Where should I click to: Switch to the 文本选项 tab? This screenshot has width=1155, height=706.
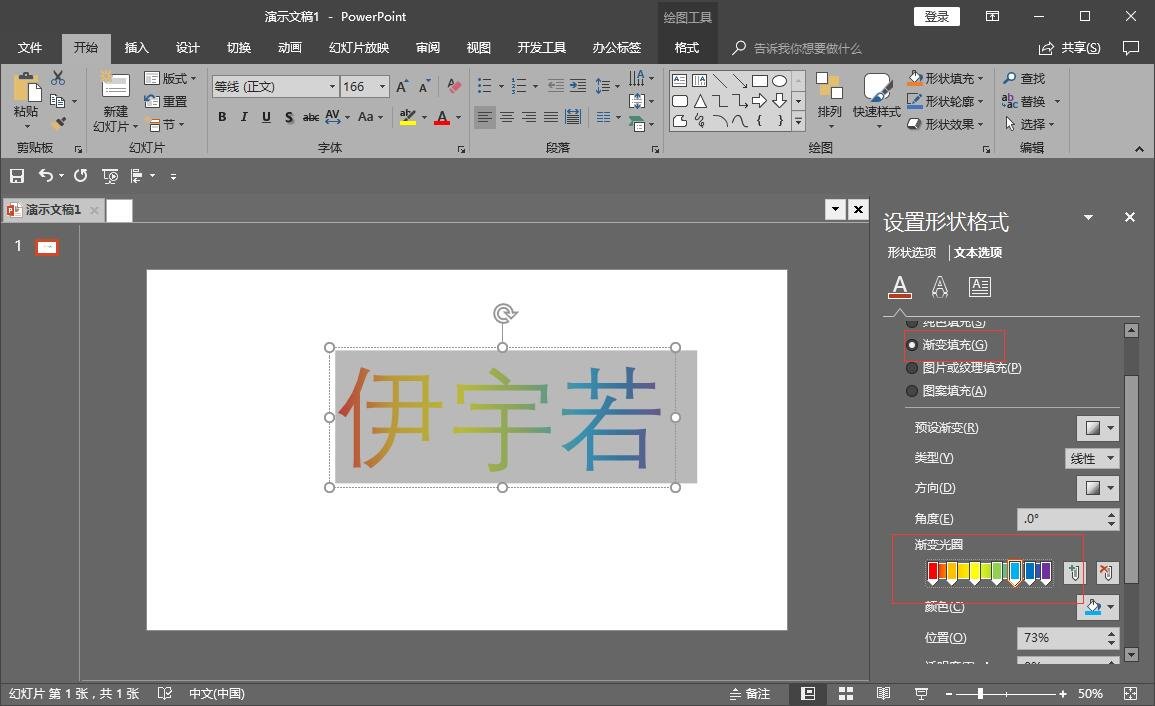click(x=977, y=252)
